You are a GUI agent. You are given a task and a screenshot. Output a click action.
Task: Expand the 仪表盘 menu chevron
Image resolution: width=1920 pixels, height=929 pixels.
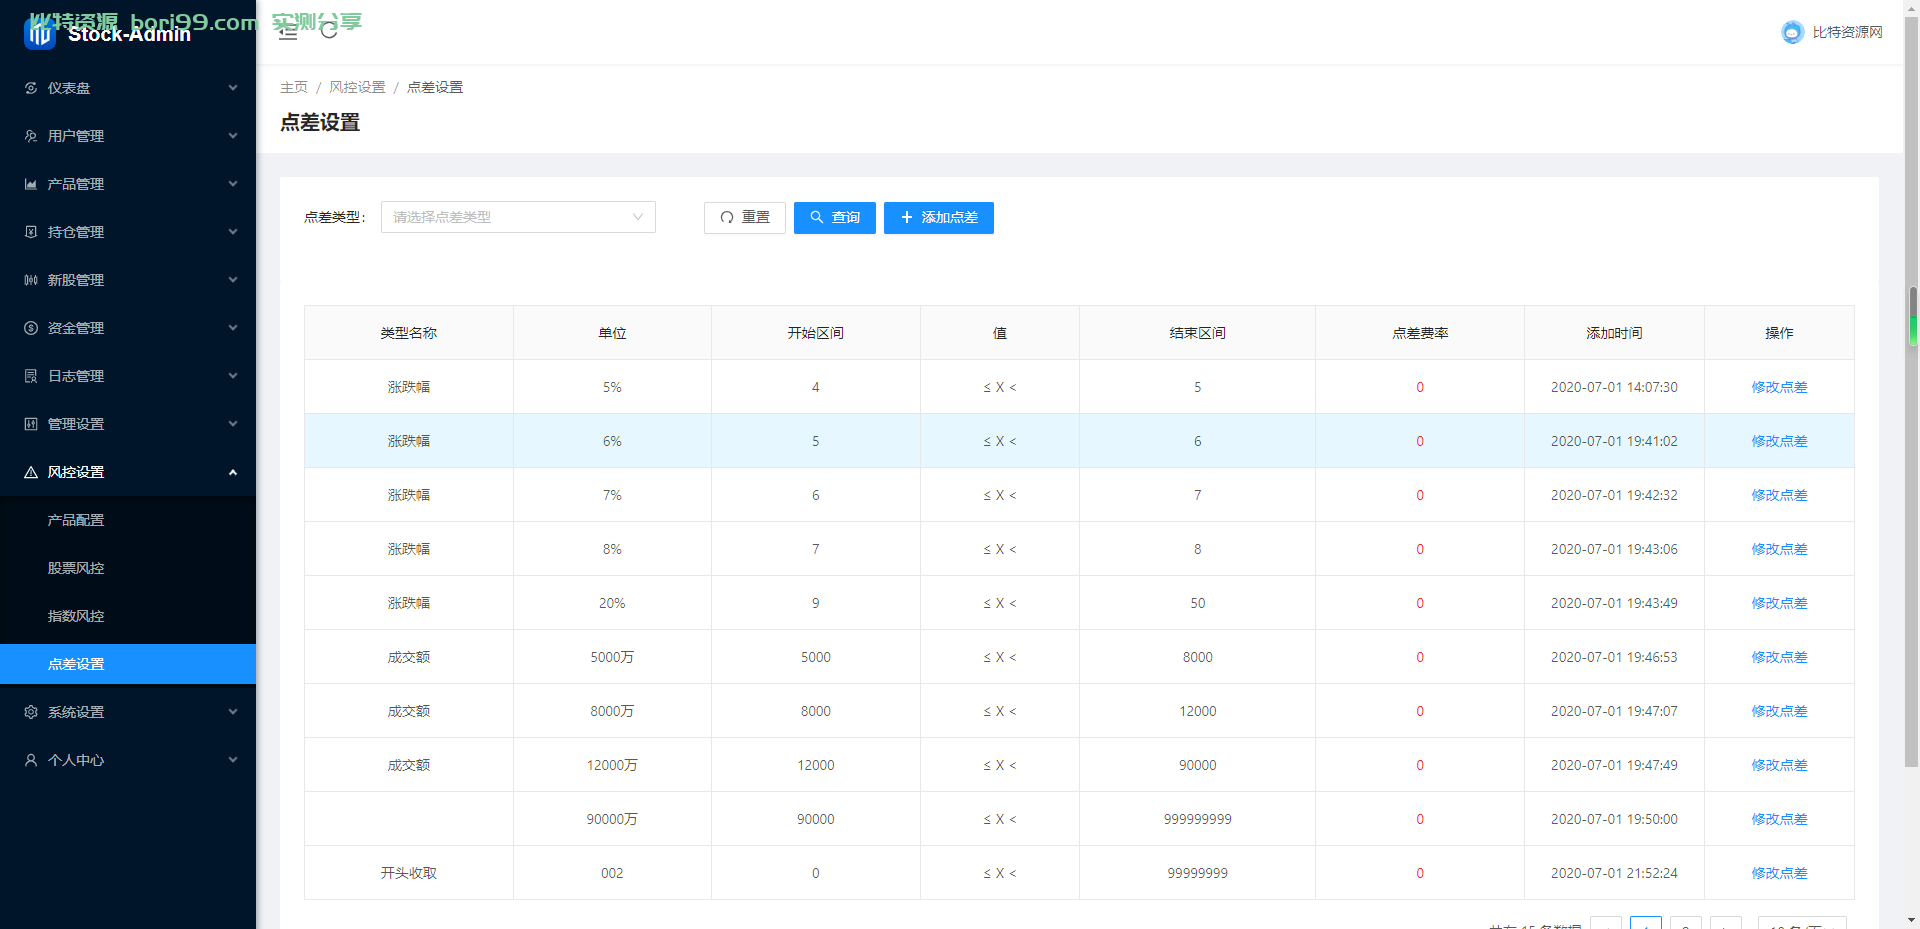pos(233,88)
